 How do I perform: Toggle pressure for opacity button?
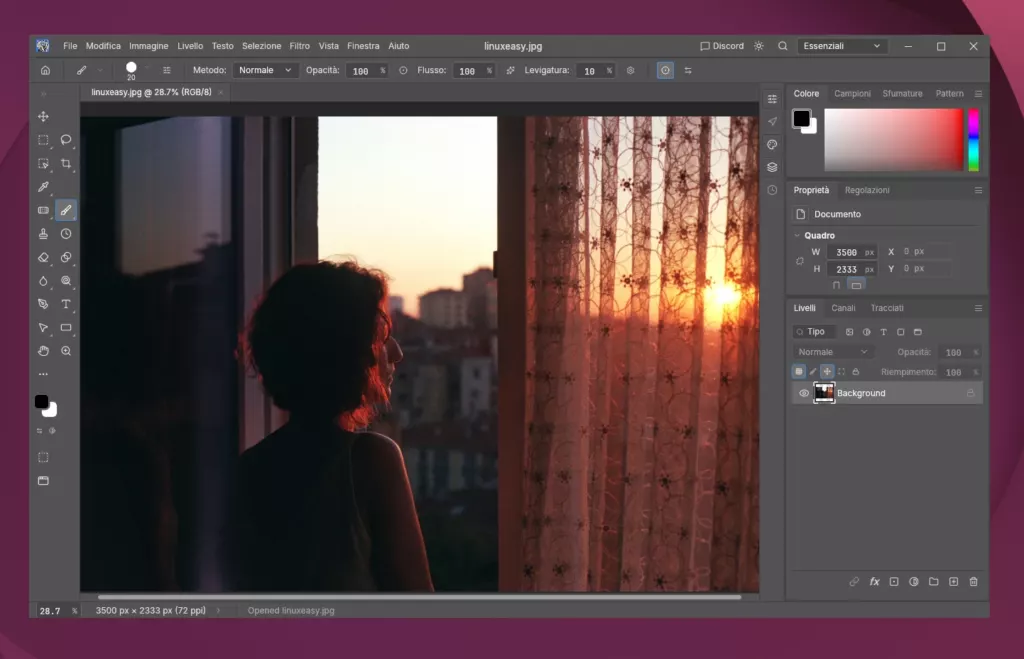point(403,71)
